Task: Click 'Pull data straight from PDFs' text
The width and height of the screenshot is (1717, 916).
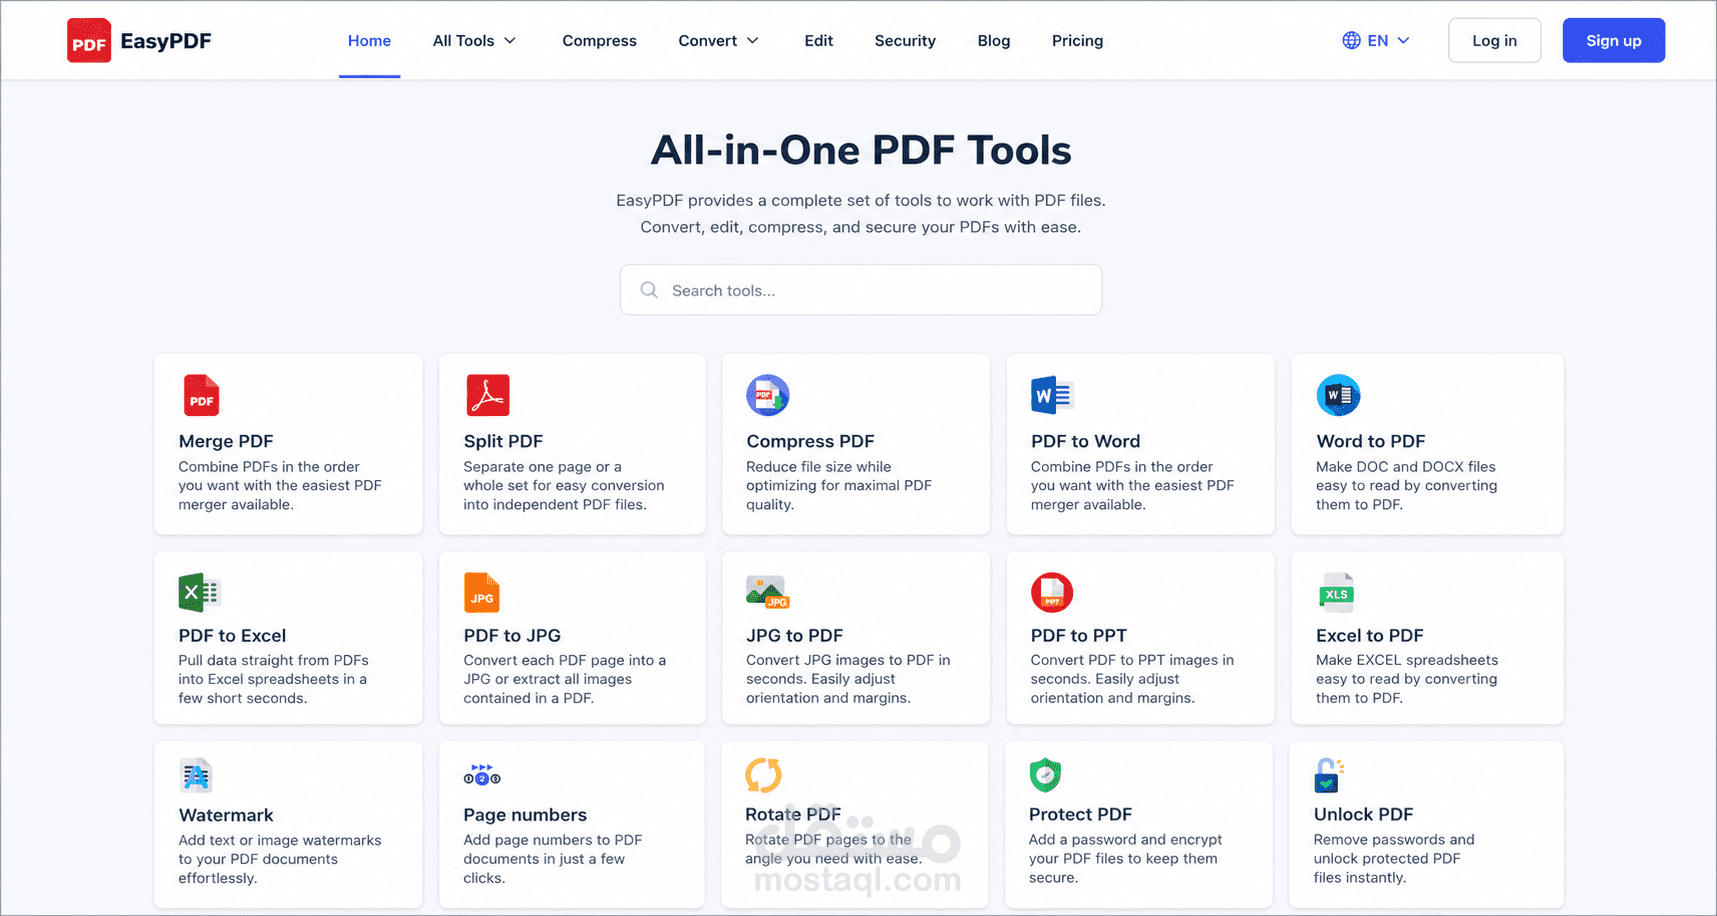Action: (x=273, y=660)
